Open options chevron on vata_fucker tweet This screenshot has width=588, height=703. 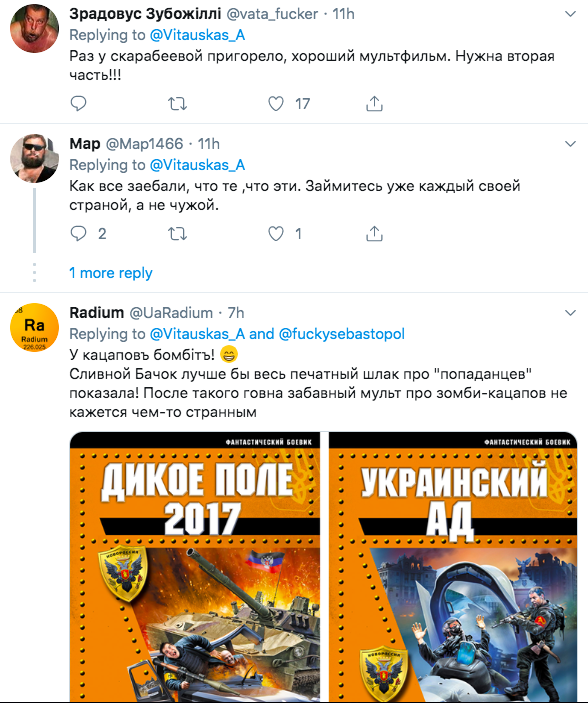click(x=570, y=14)
